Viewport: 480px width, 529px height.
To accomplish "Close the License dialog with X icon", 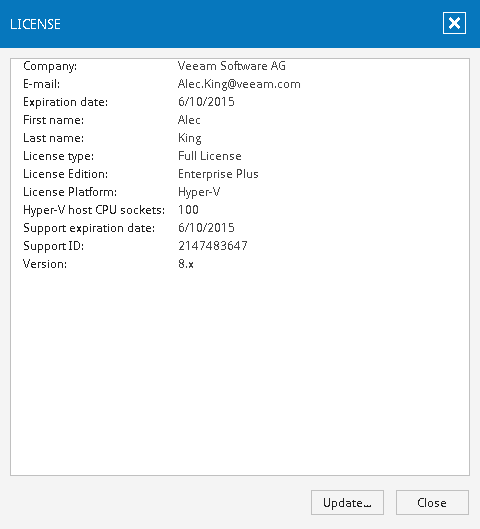I will (454, 23).
